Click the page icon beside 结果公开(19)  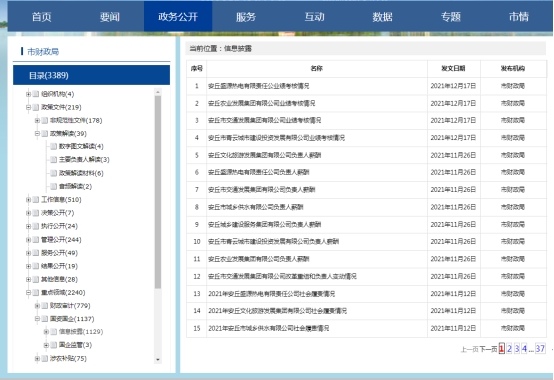[x=36, y=266]
